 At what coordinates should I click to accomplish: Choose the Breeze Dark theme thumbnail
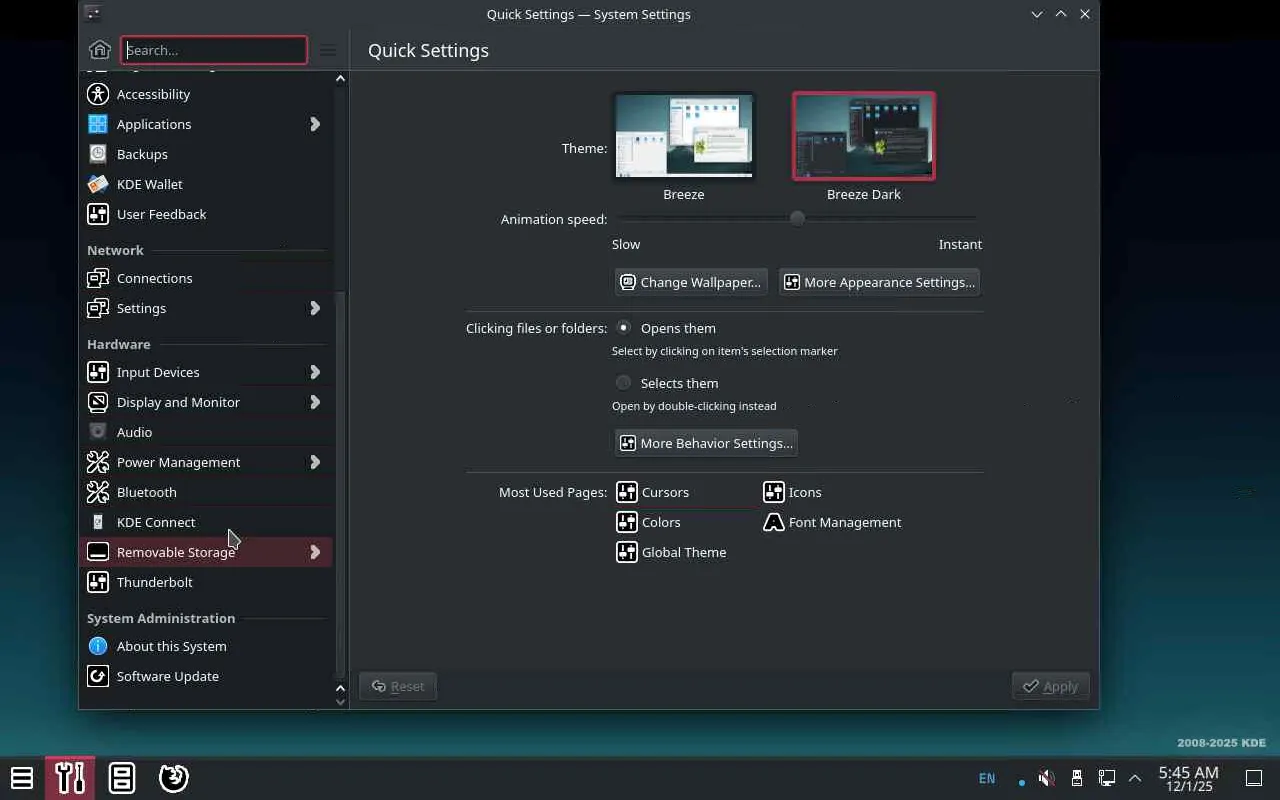864,137
